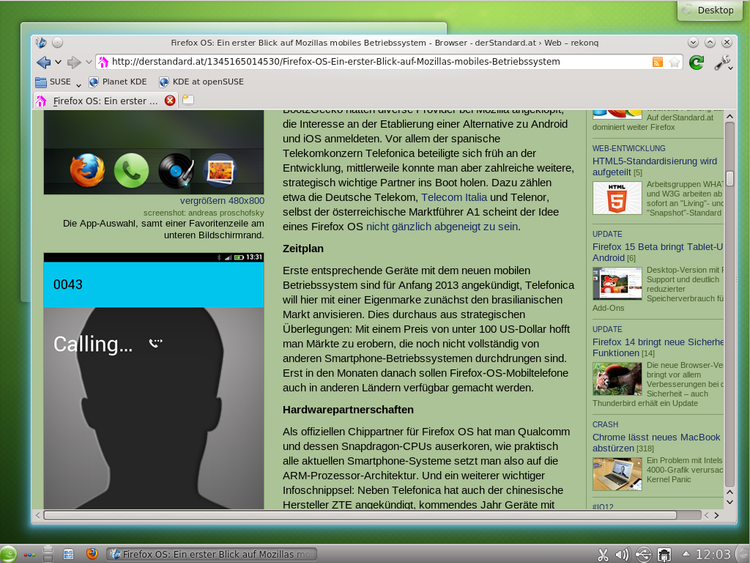
Task: Open the SUSE bookmarks folder
Action: [54, 82]
